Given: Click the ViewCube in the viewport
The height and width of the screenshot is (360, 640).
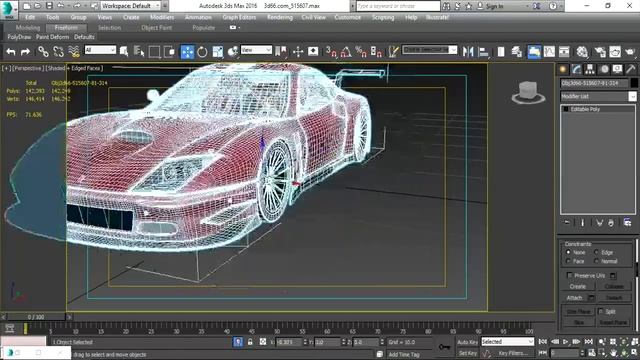Looking at the screenshot, I should tap(529, 92).
